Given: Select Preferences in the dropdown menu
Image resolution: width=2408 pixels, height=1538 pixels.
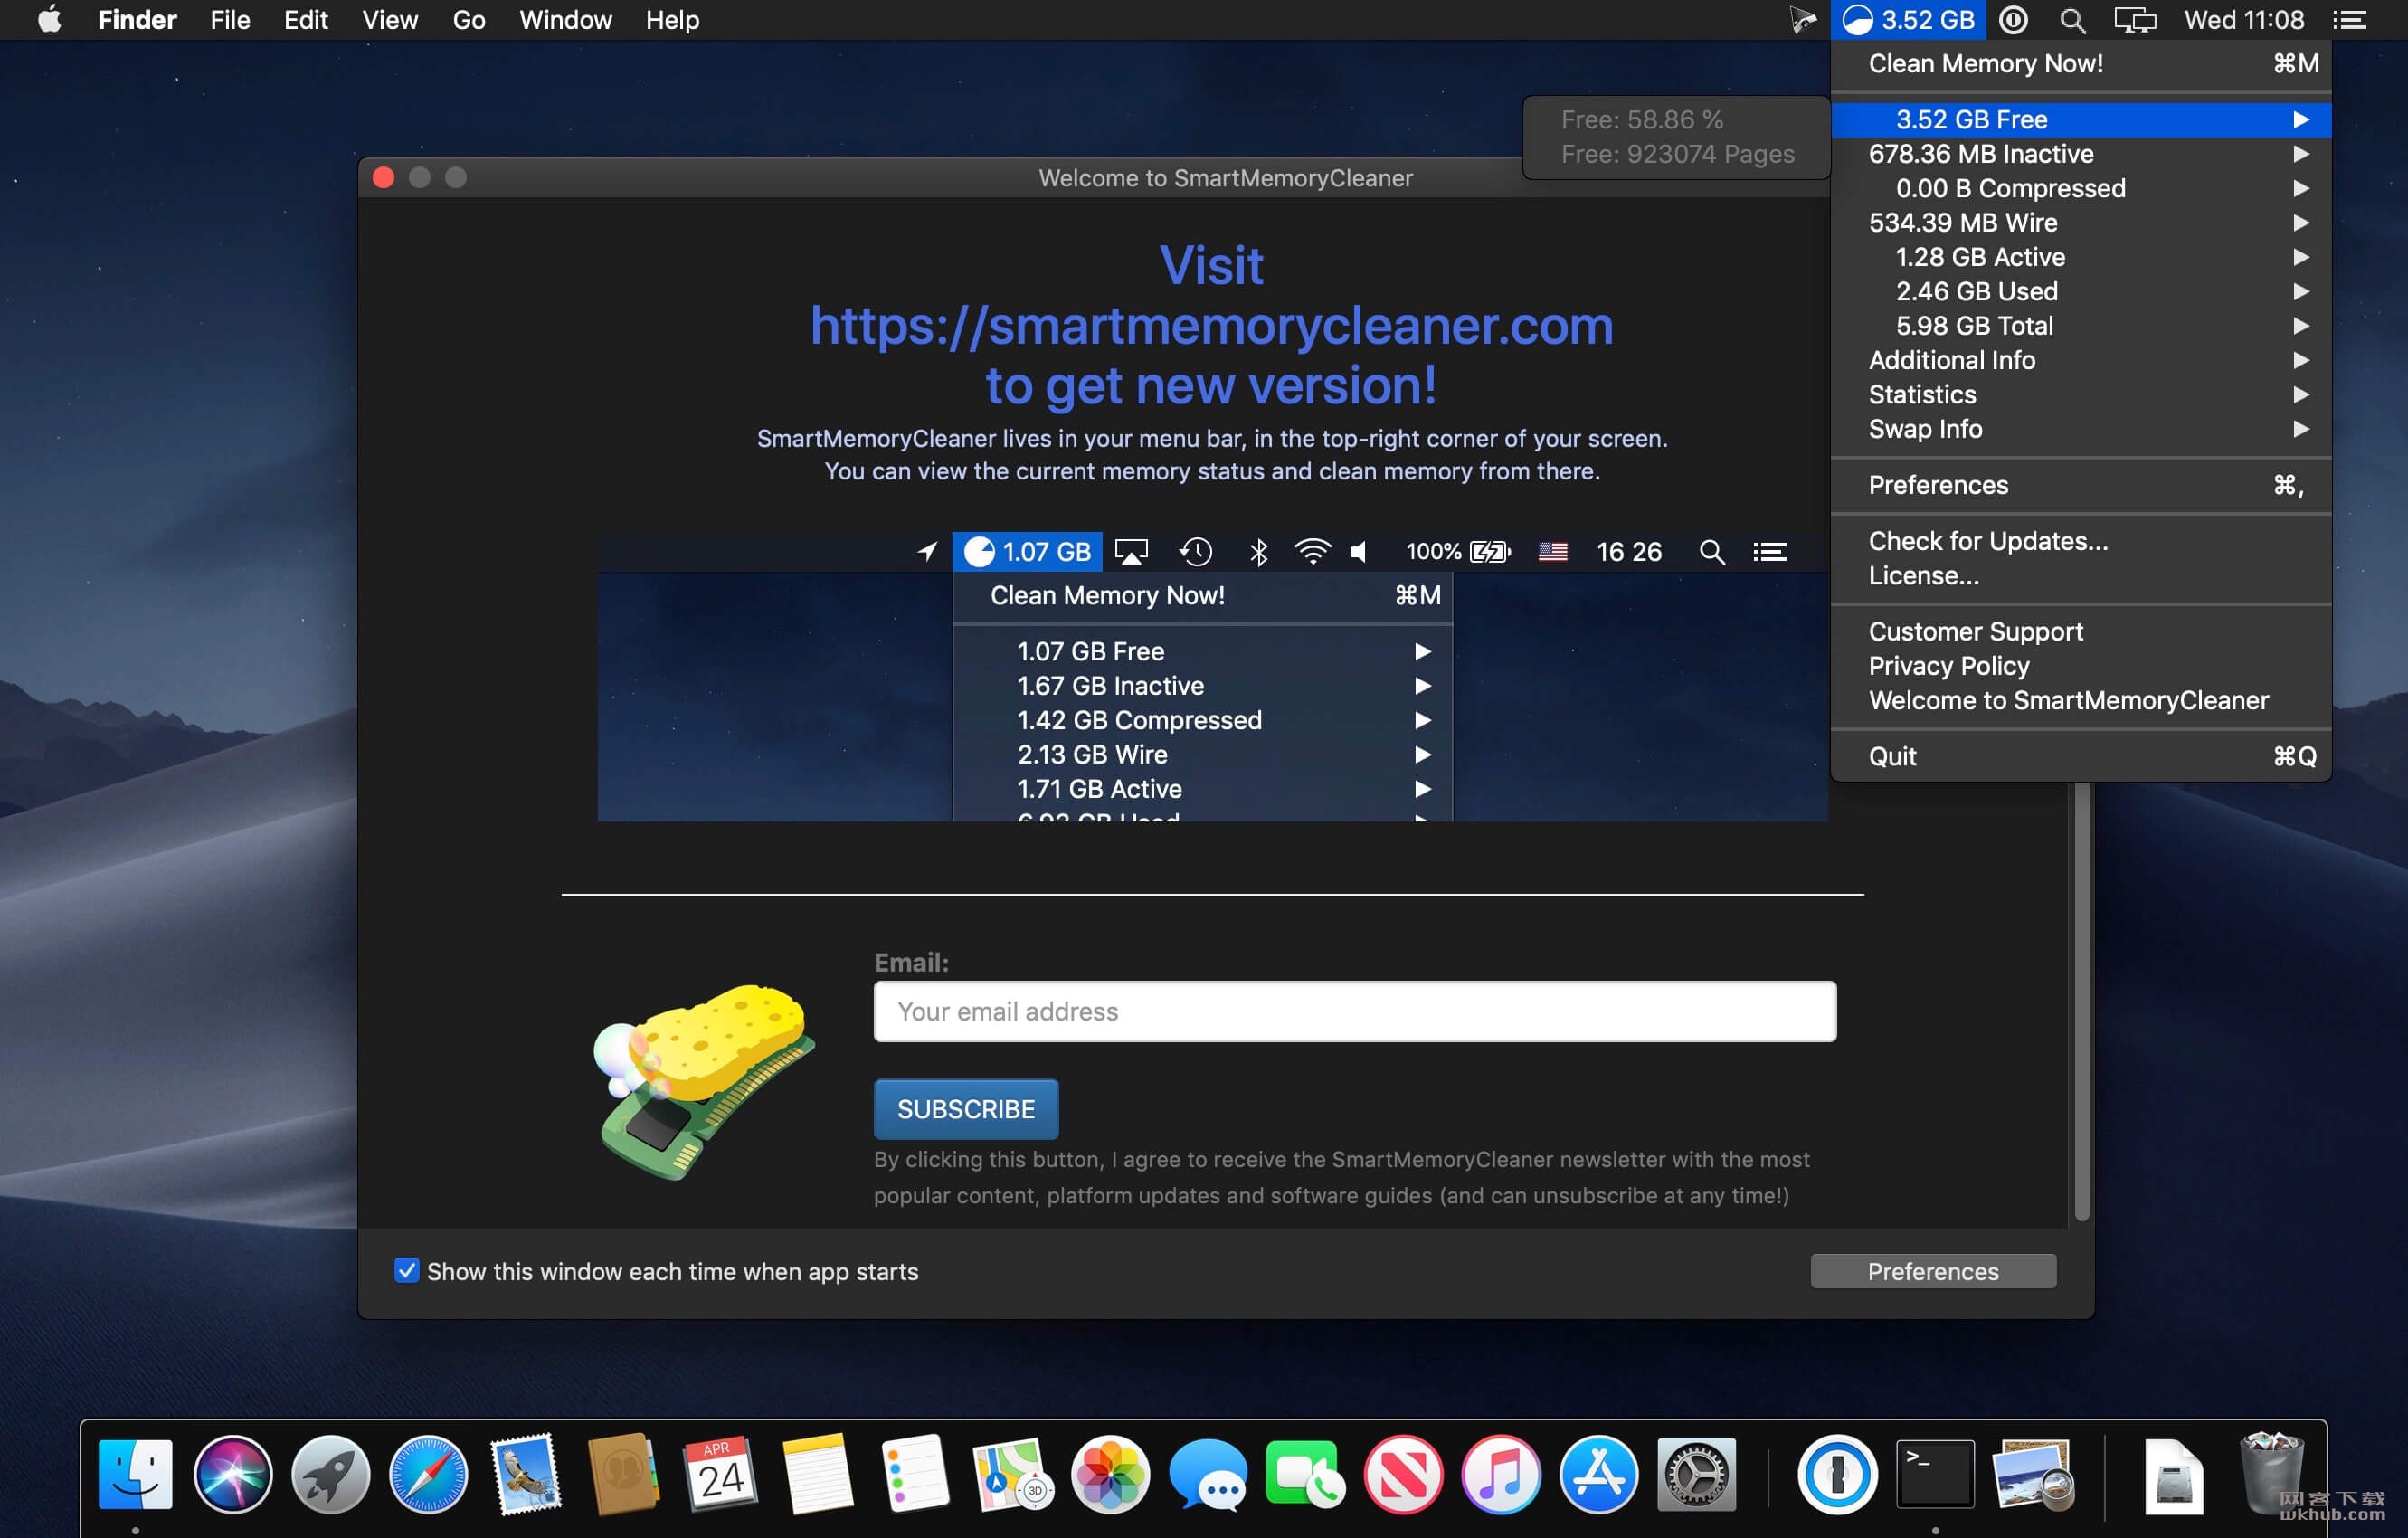Looking at the screenshot, I should coord(2081,485).
